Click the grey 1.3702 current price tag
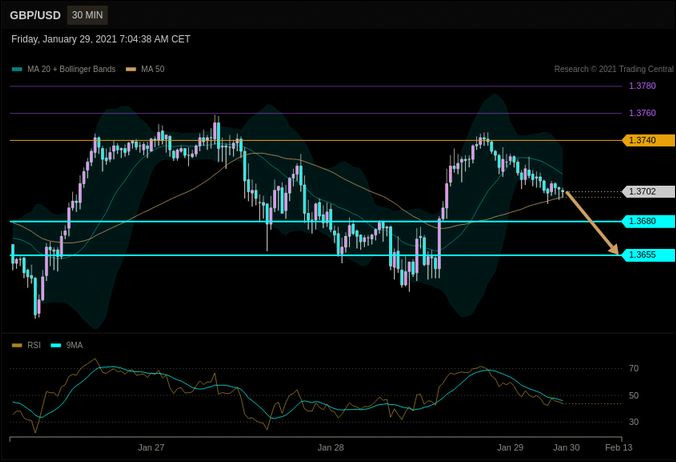The width and height of the screenshot is (676, 462). 648,191
